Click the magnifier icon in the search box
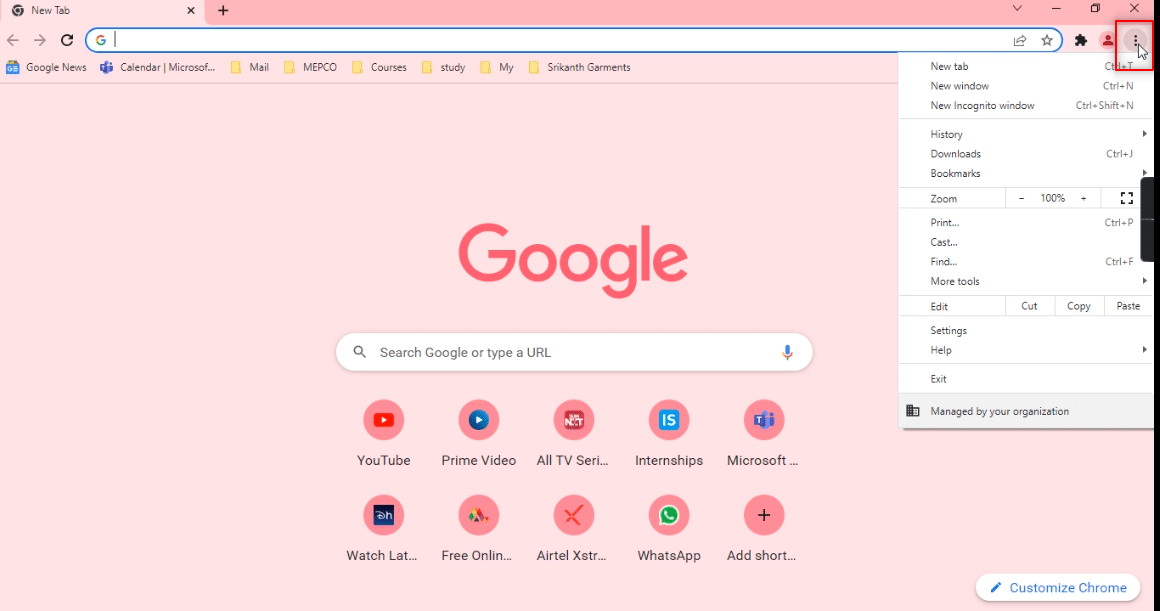 click(x=360, y=352)
